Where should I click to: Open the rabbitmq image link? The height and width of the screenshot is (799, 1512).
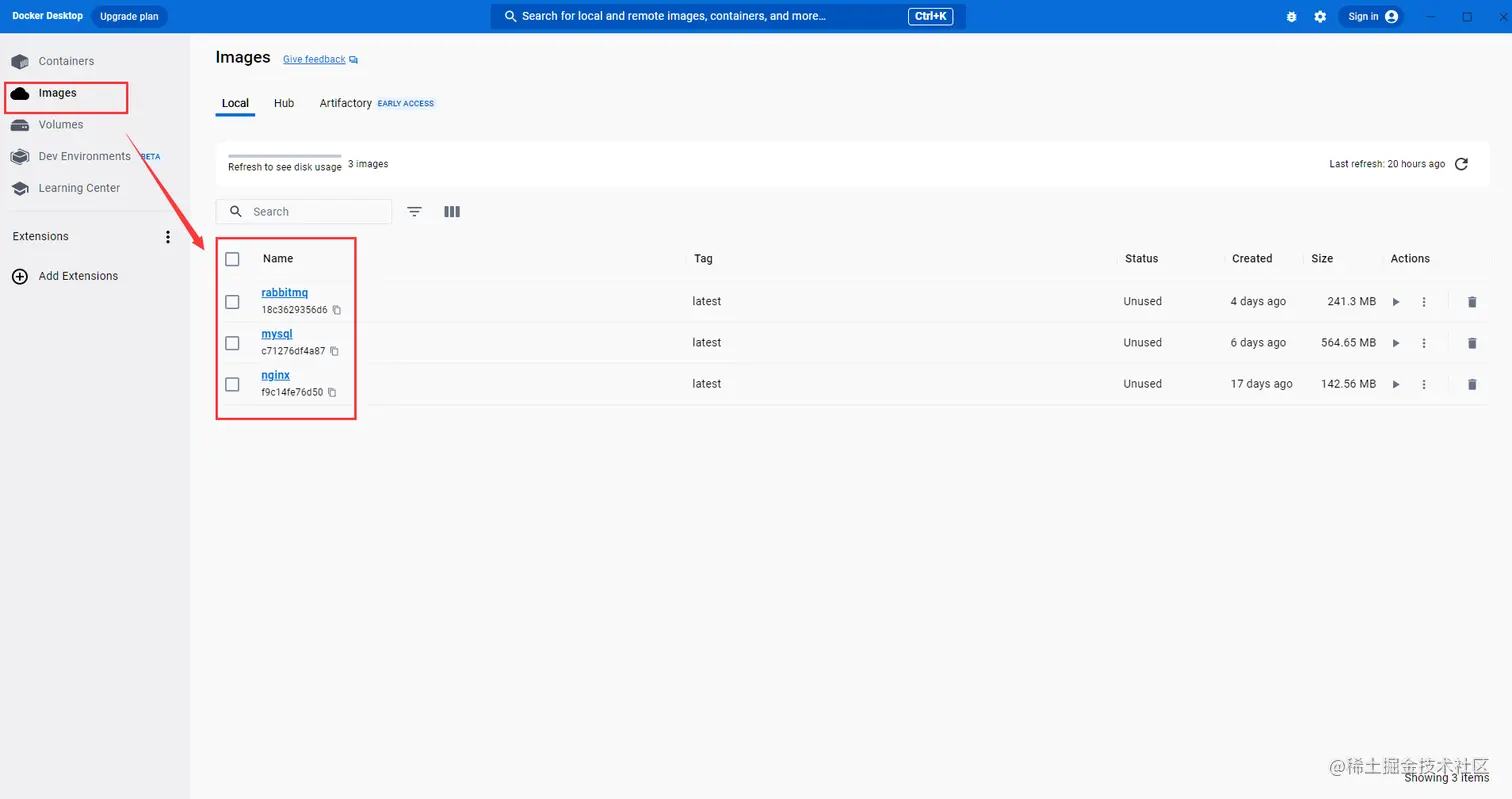[285, 293]
